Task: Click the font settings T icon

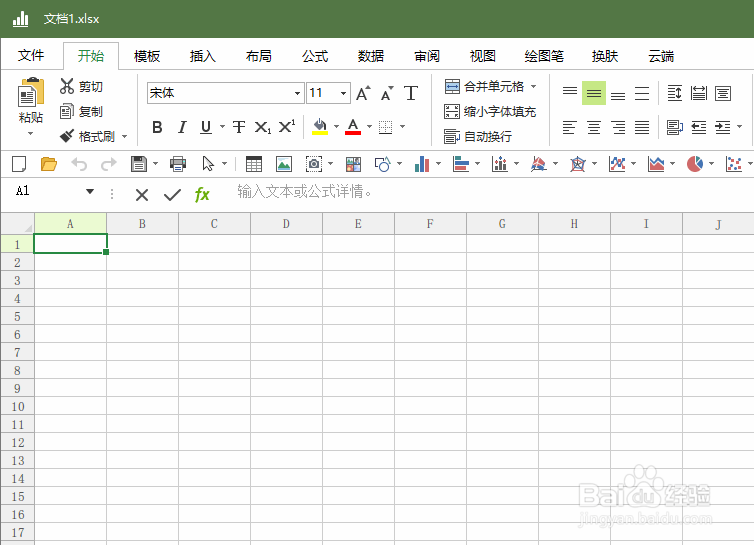Action: point(411,93)
